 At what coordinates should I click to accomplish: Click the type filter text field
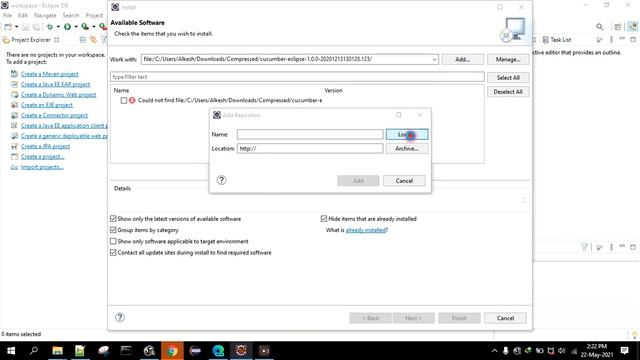click(x=297, y=77)
